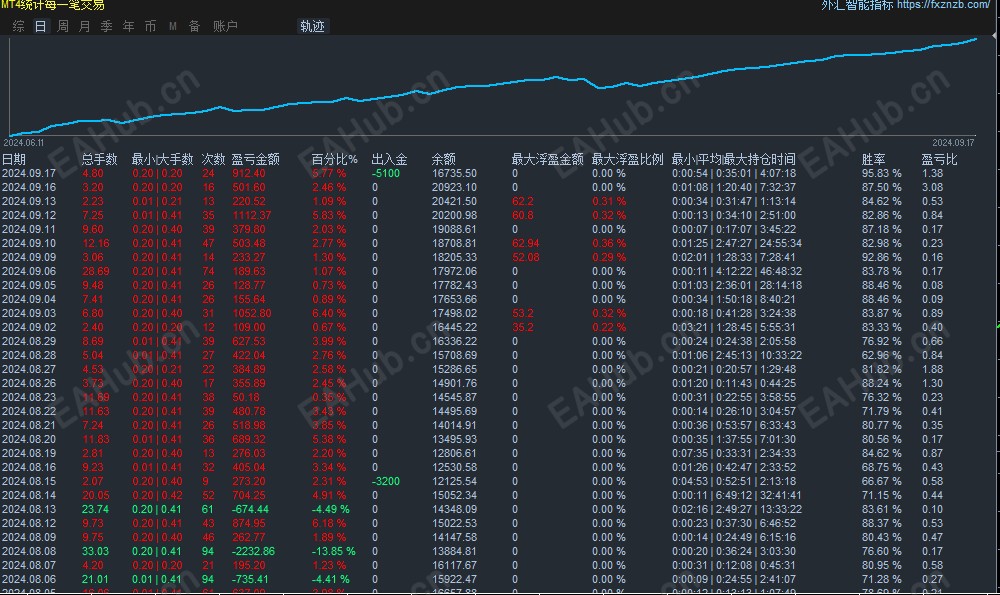Image resolution: width=1000 pixels, height=595 pixels.
Task: Select the 2024.09.16 date cell
Action: pyautogui.click(x=29, y=187)
